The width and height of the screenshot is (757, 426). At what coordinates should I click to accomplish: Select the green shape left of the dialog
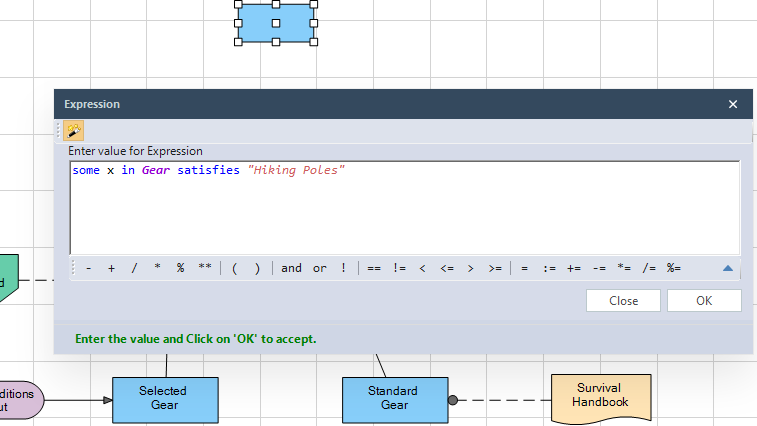[8, 279]
